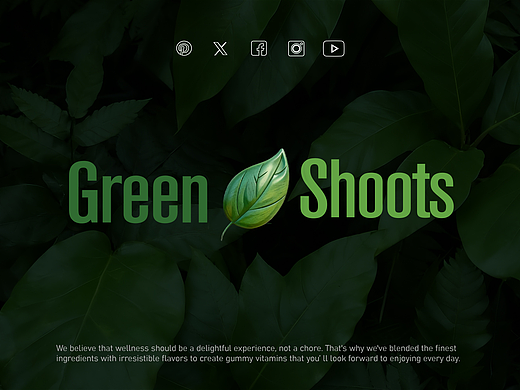This screenshot has height=390, width=520.
Task: Click the "We believe that wellness" tagline paragraph
Action: 258,354
